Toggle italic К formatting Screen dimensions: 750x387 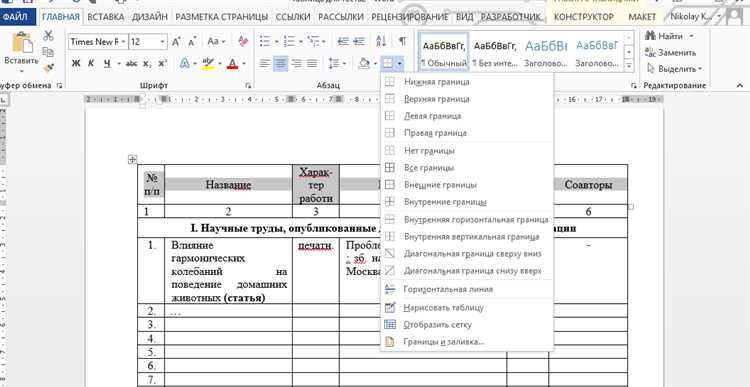coord(91,63)
